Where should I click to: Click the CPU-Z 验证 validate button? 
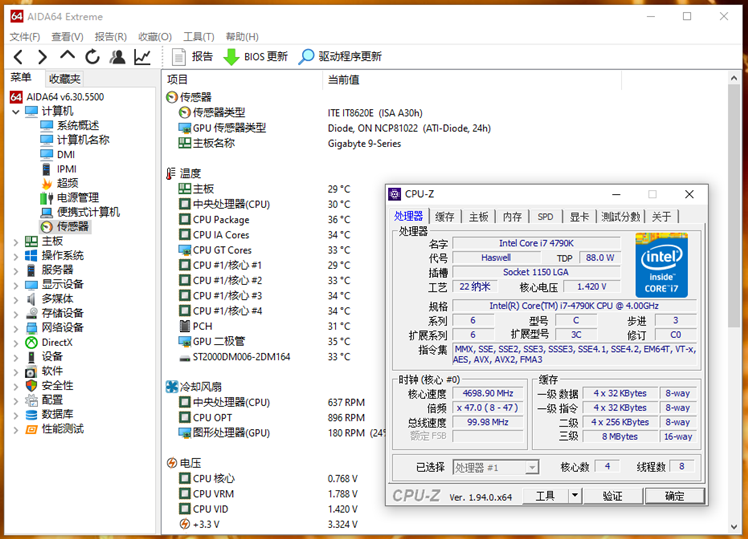pos(613,497)
